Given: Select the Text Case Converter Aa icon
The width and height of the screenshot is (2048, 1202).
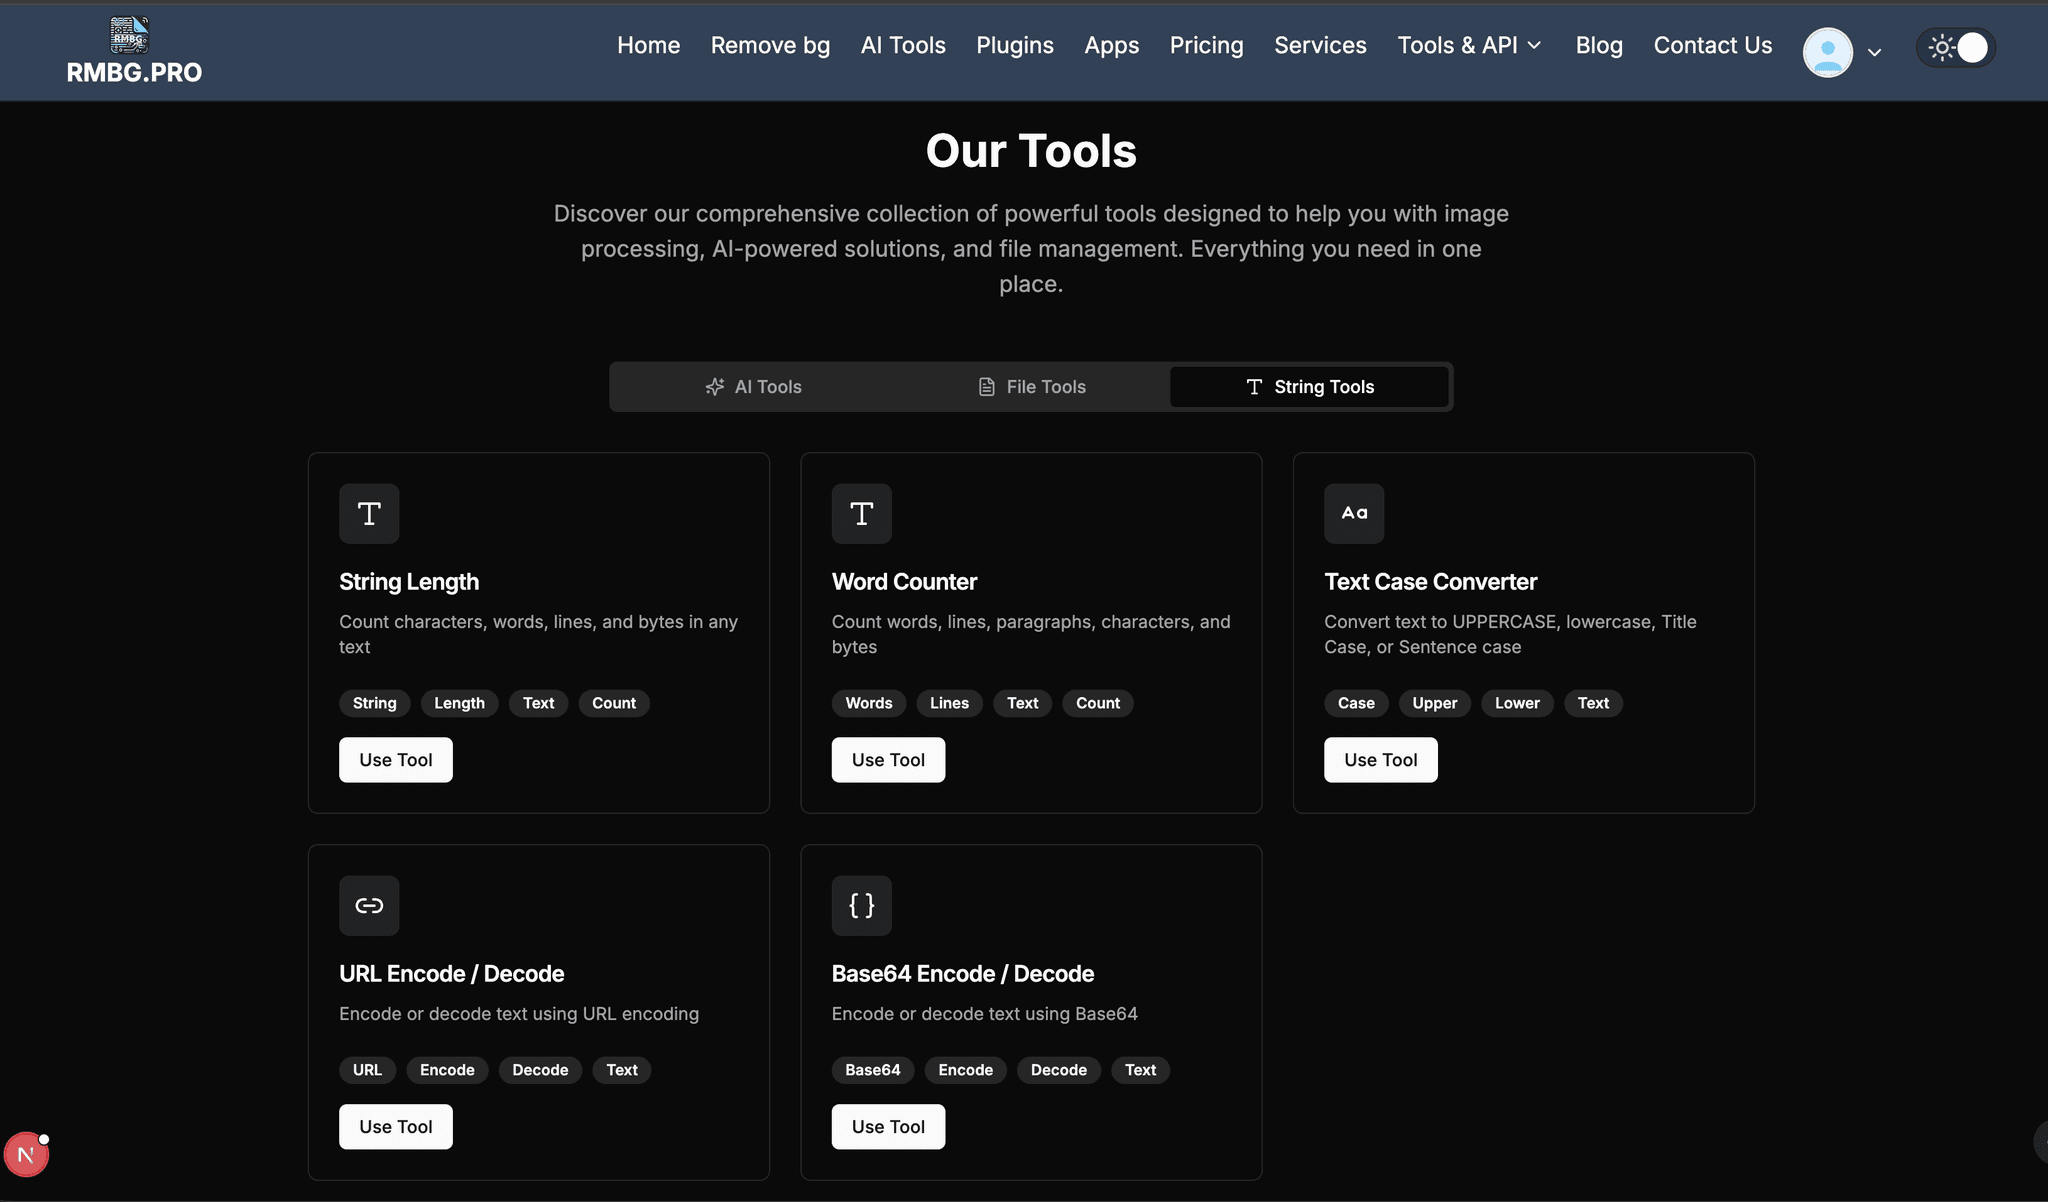Looking at the screenshot, I should point(1354,513).
